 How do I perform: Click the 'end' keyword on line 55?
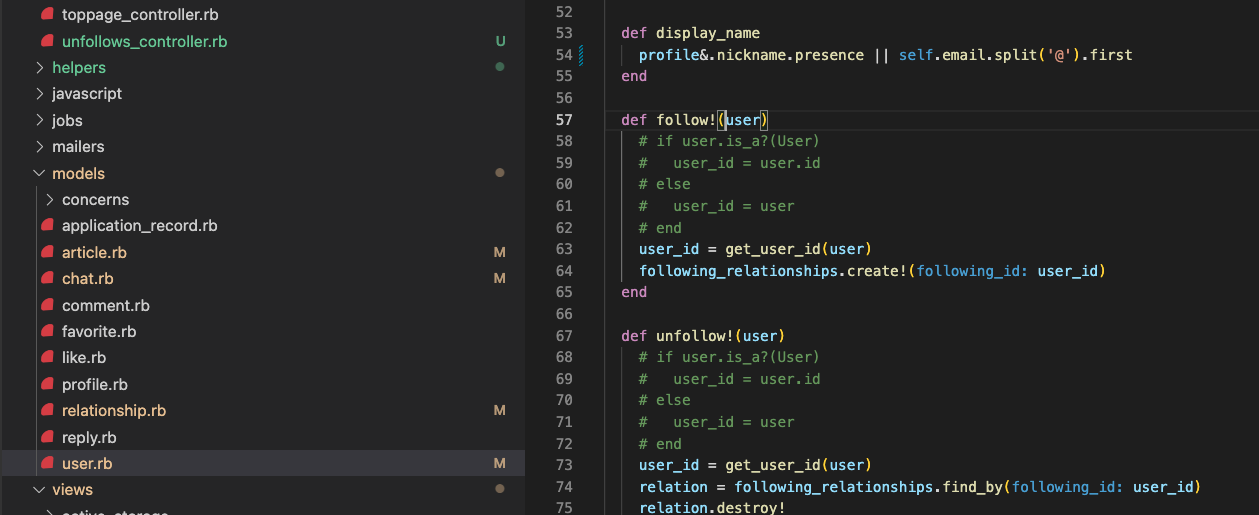coord(634,76)
